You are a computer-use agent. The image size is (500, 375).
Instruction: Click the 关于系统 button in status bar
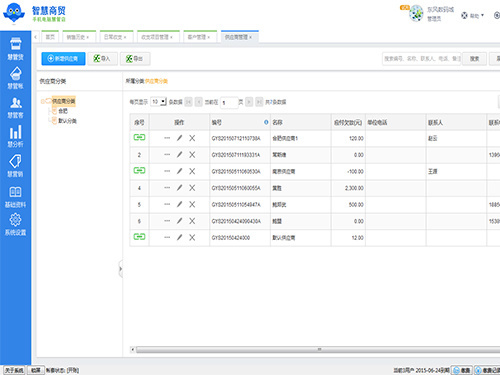(14, 370)
